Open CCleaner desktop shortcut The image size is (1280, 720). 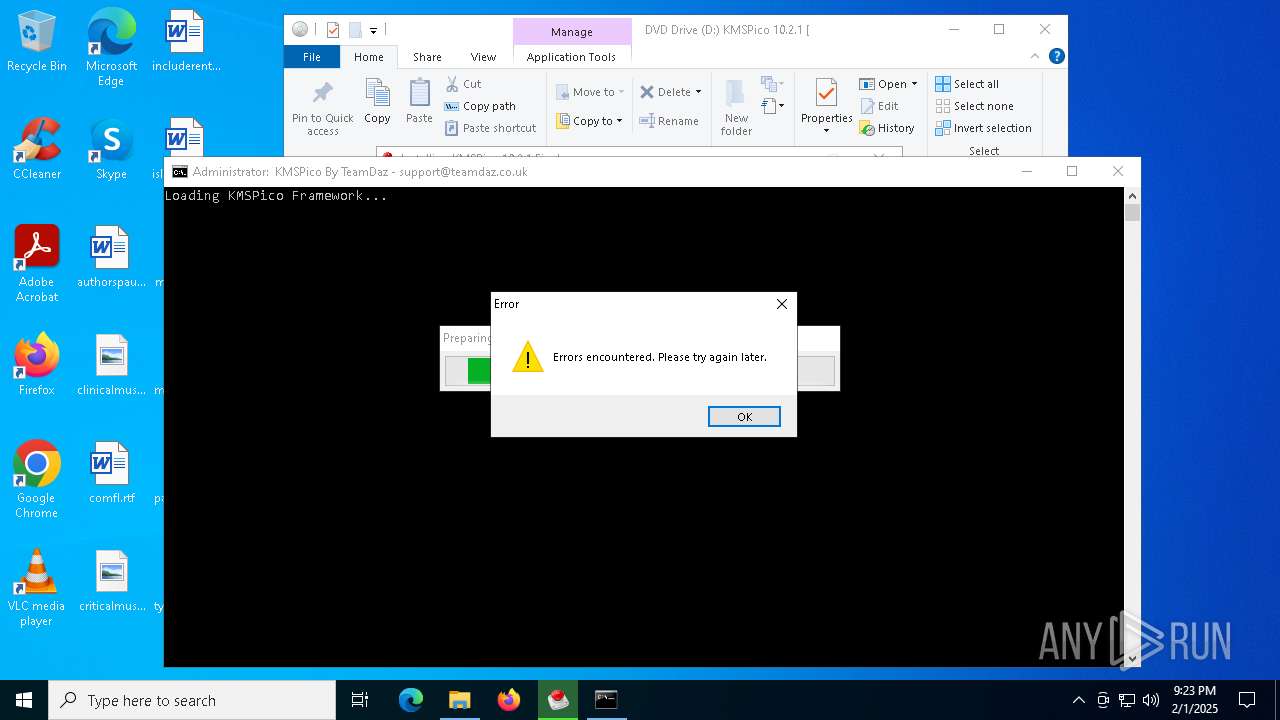coord(37,149)
